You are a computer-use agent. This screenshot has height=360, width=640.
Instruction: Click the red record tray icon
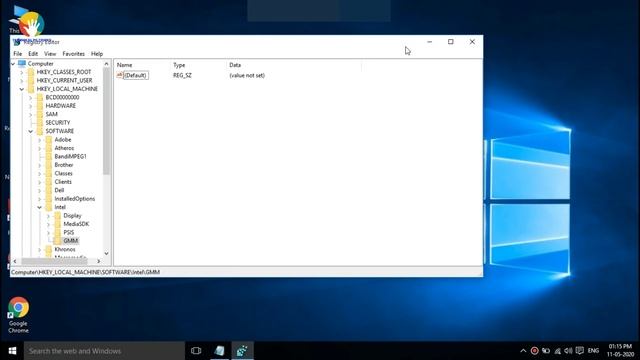pyautogui.click(x=534, y=351)
